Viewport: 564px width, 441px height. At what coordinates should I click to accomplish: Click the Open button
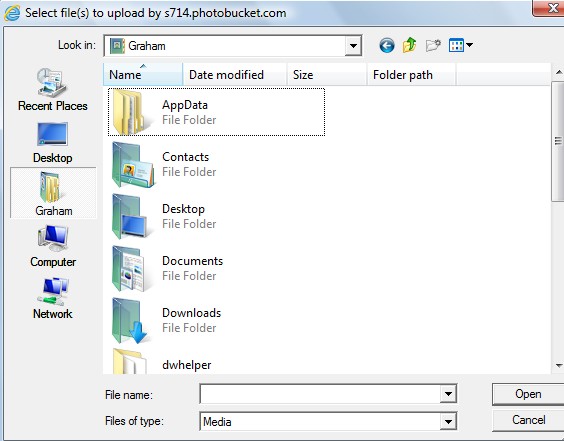click(x=528, y=394)
